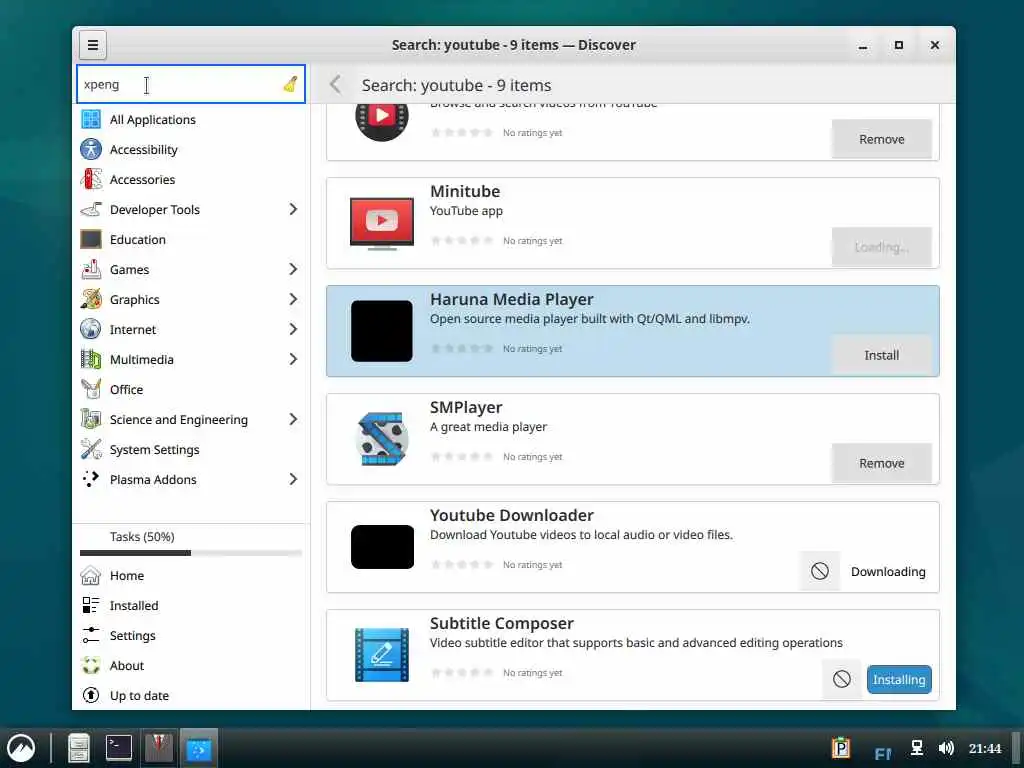Open the SMPlayer app icon

[x=382, y=439]
